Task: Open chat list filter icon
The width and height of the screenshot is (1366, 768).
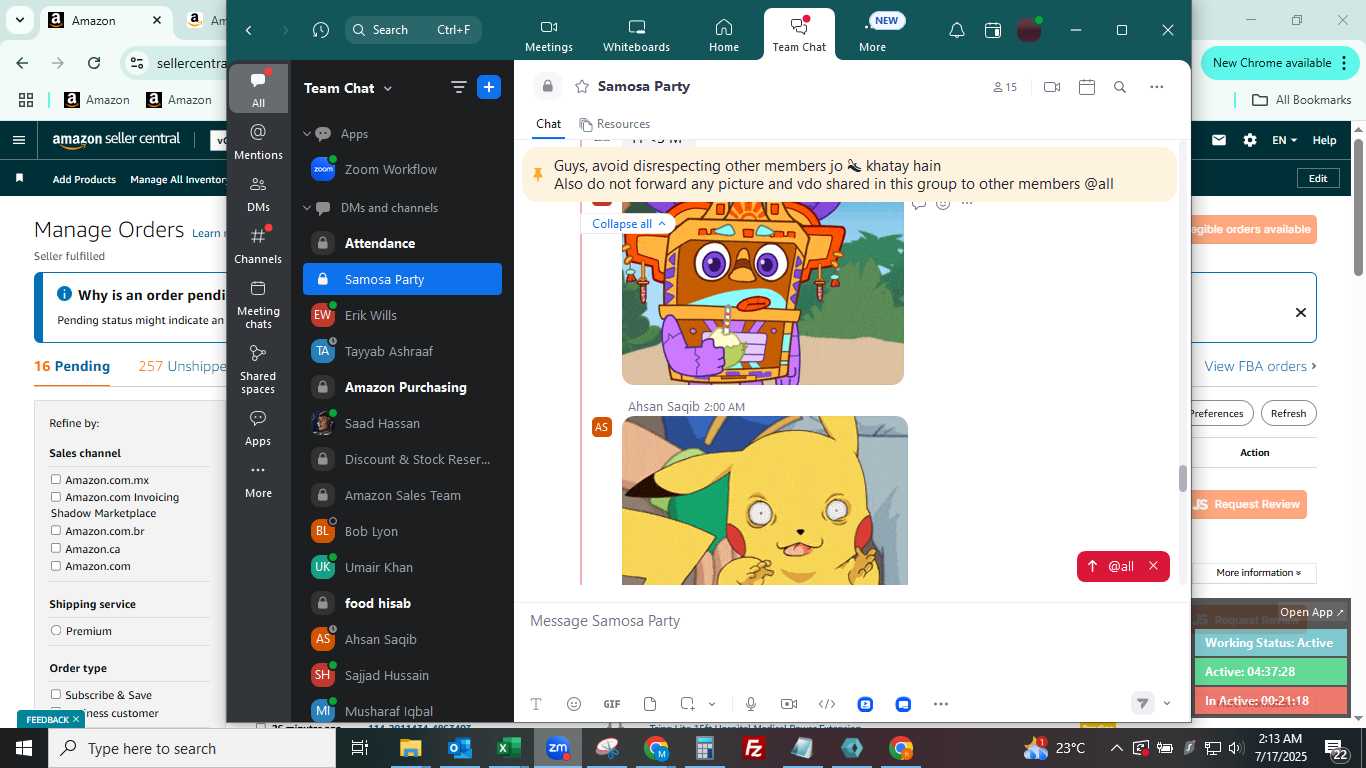Action: (459, 87)
